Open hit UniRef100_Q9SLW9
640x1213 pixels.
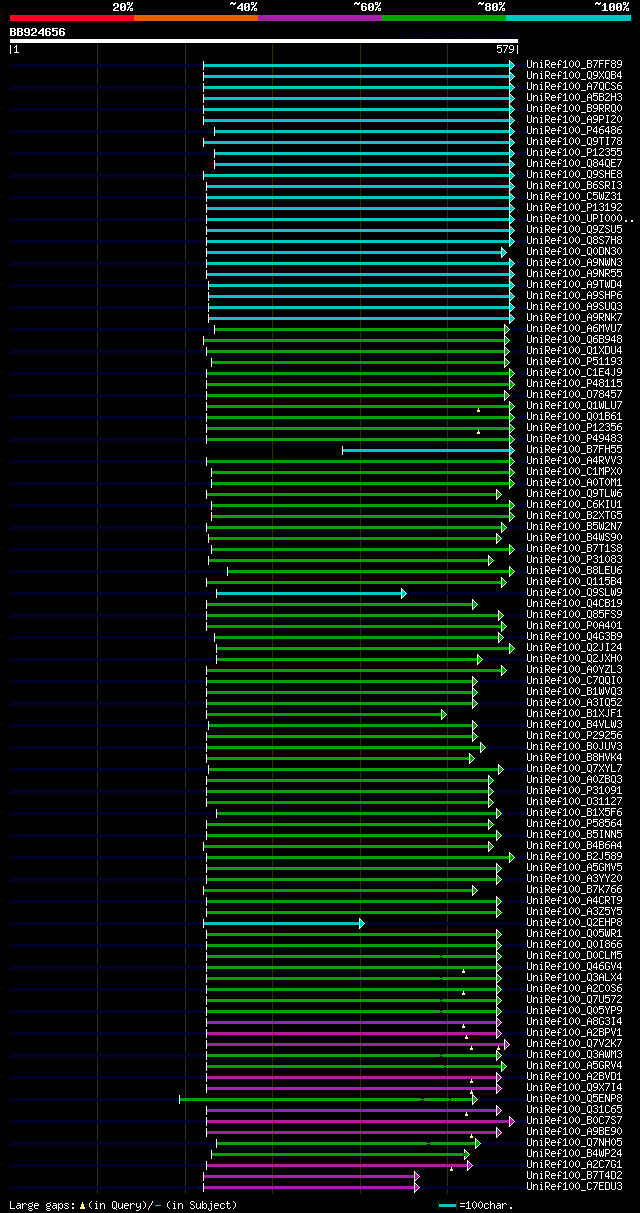(x=574, y=593)
